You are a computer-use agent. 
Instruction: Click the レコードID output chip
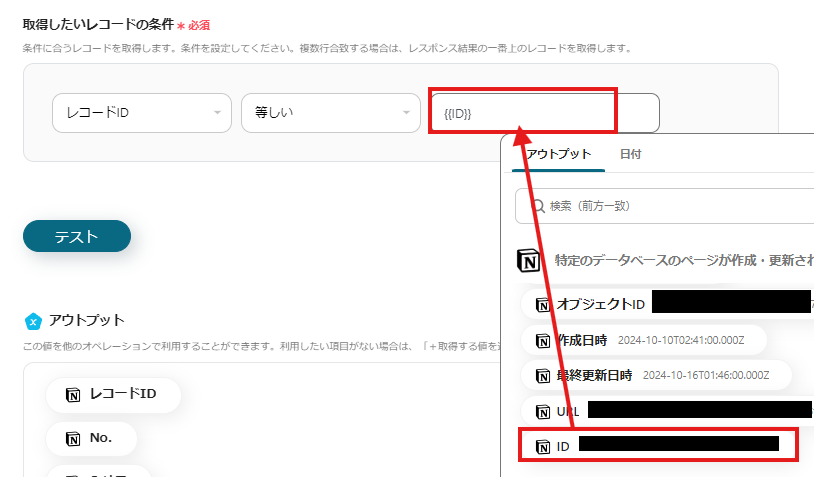click(x=113, y=394)
